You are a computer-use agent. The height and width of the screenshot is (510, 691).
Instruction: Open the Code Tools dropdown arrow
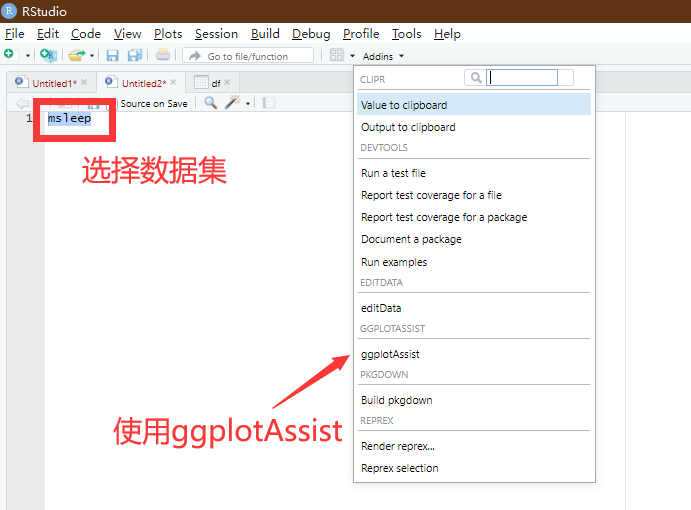(248, 104)
